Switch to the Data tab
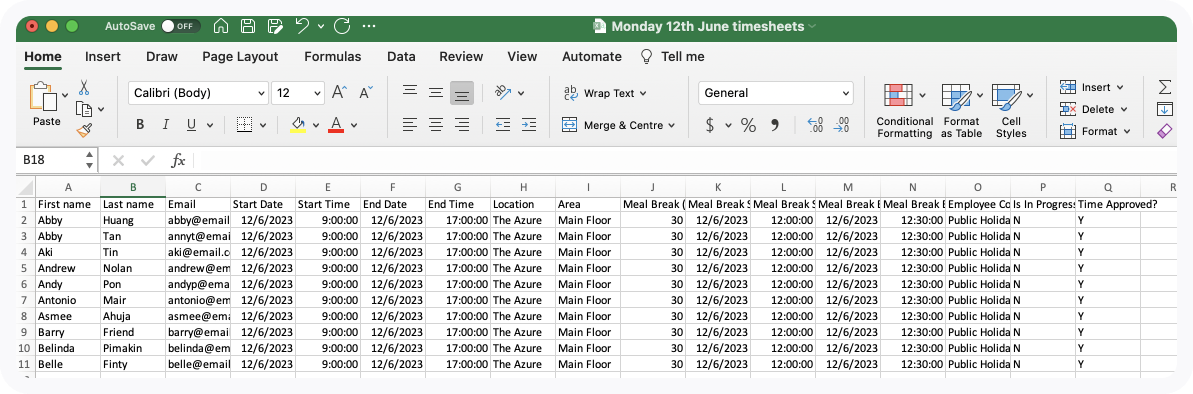Screen dimensions: 1193x394 coord(401,56)
